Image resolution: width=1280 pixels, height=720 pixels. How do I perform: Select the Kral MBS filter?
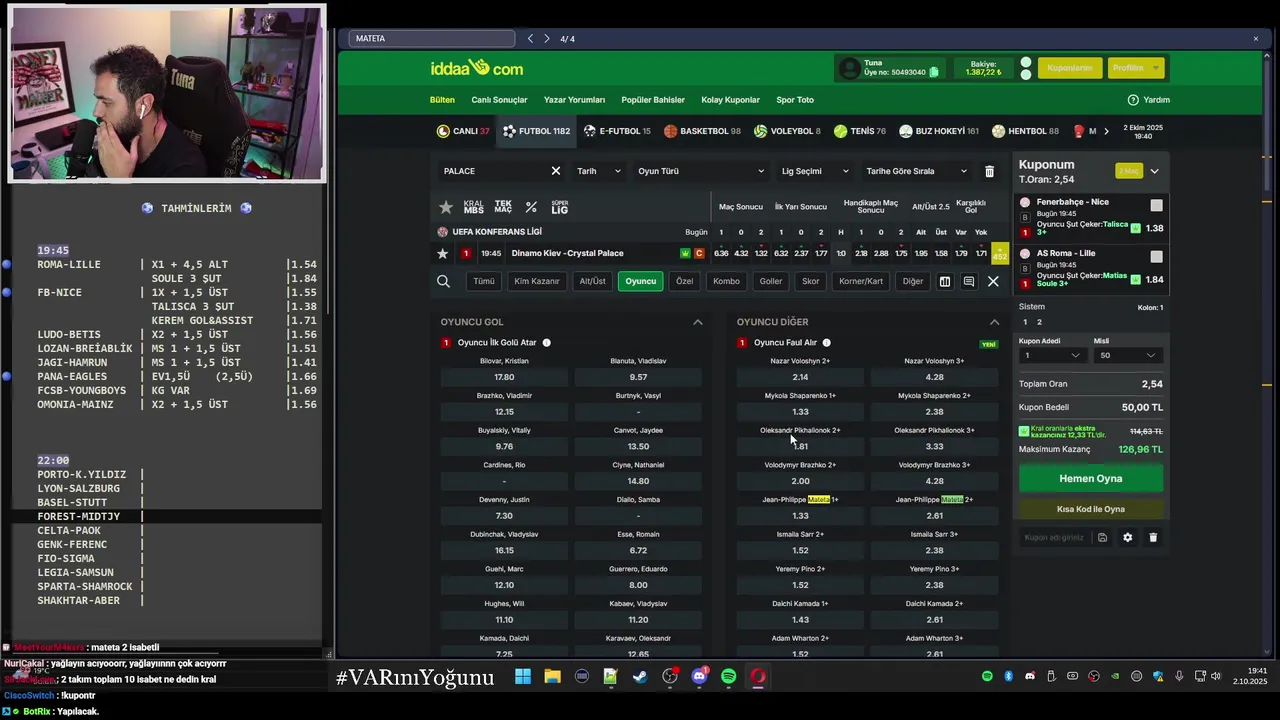[474, 207]
